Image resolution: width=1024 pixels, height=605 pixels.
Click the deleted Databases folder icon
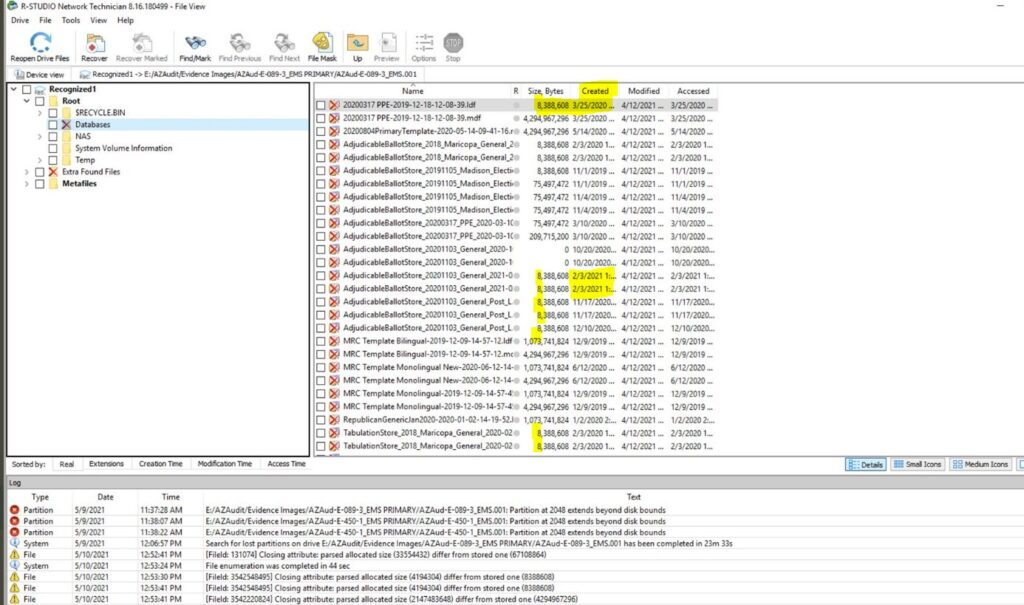coord(66,125)
